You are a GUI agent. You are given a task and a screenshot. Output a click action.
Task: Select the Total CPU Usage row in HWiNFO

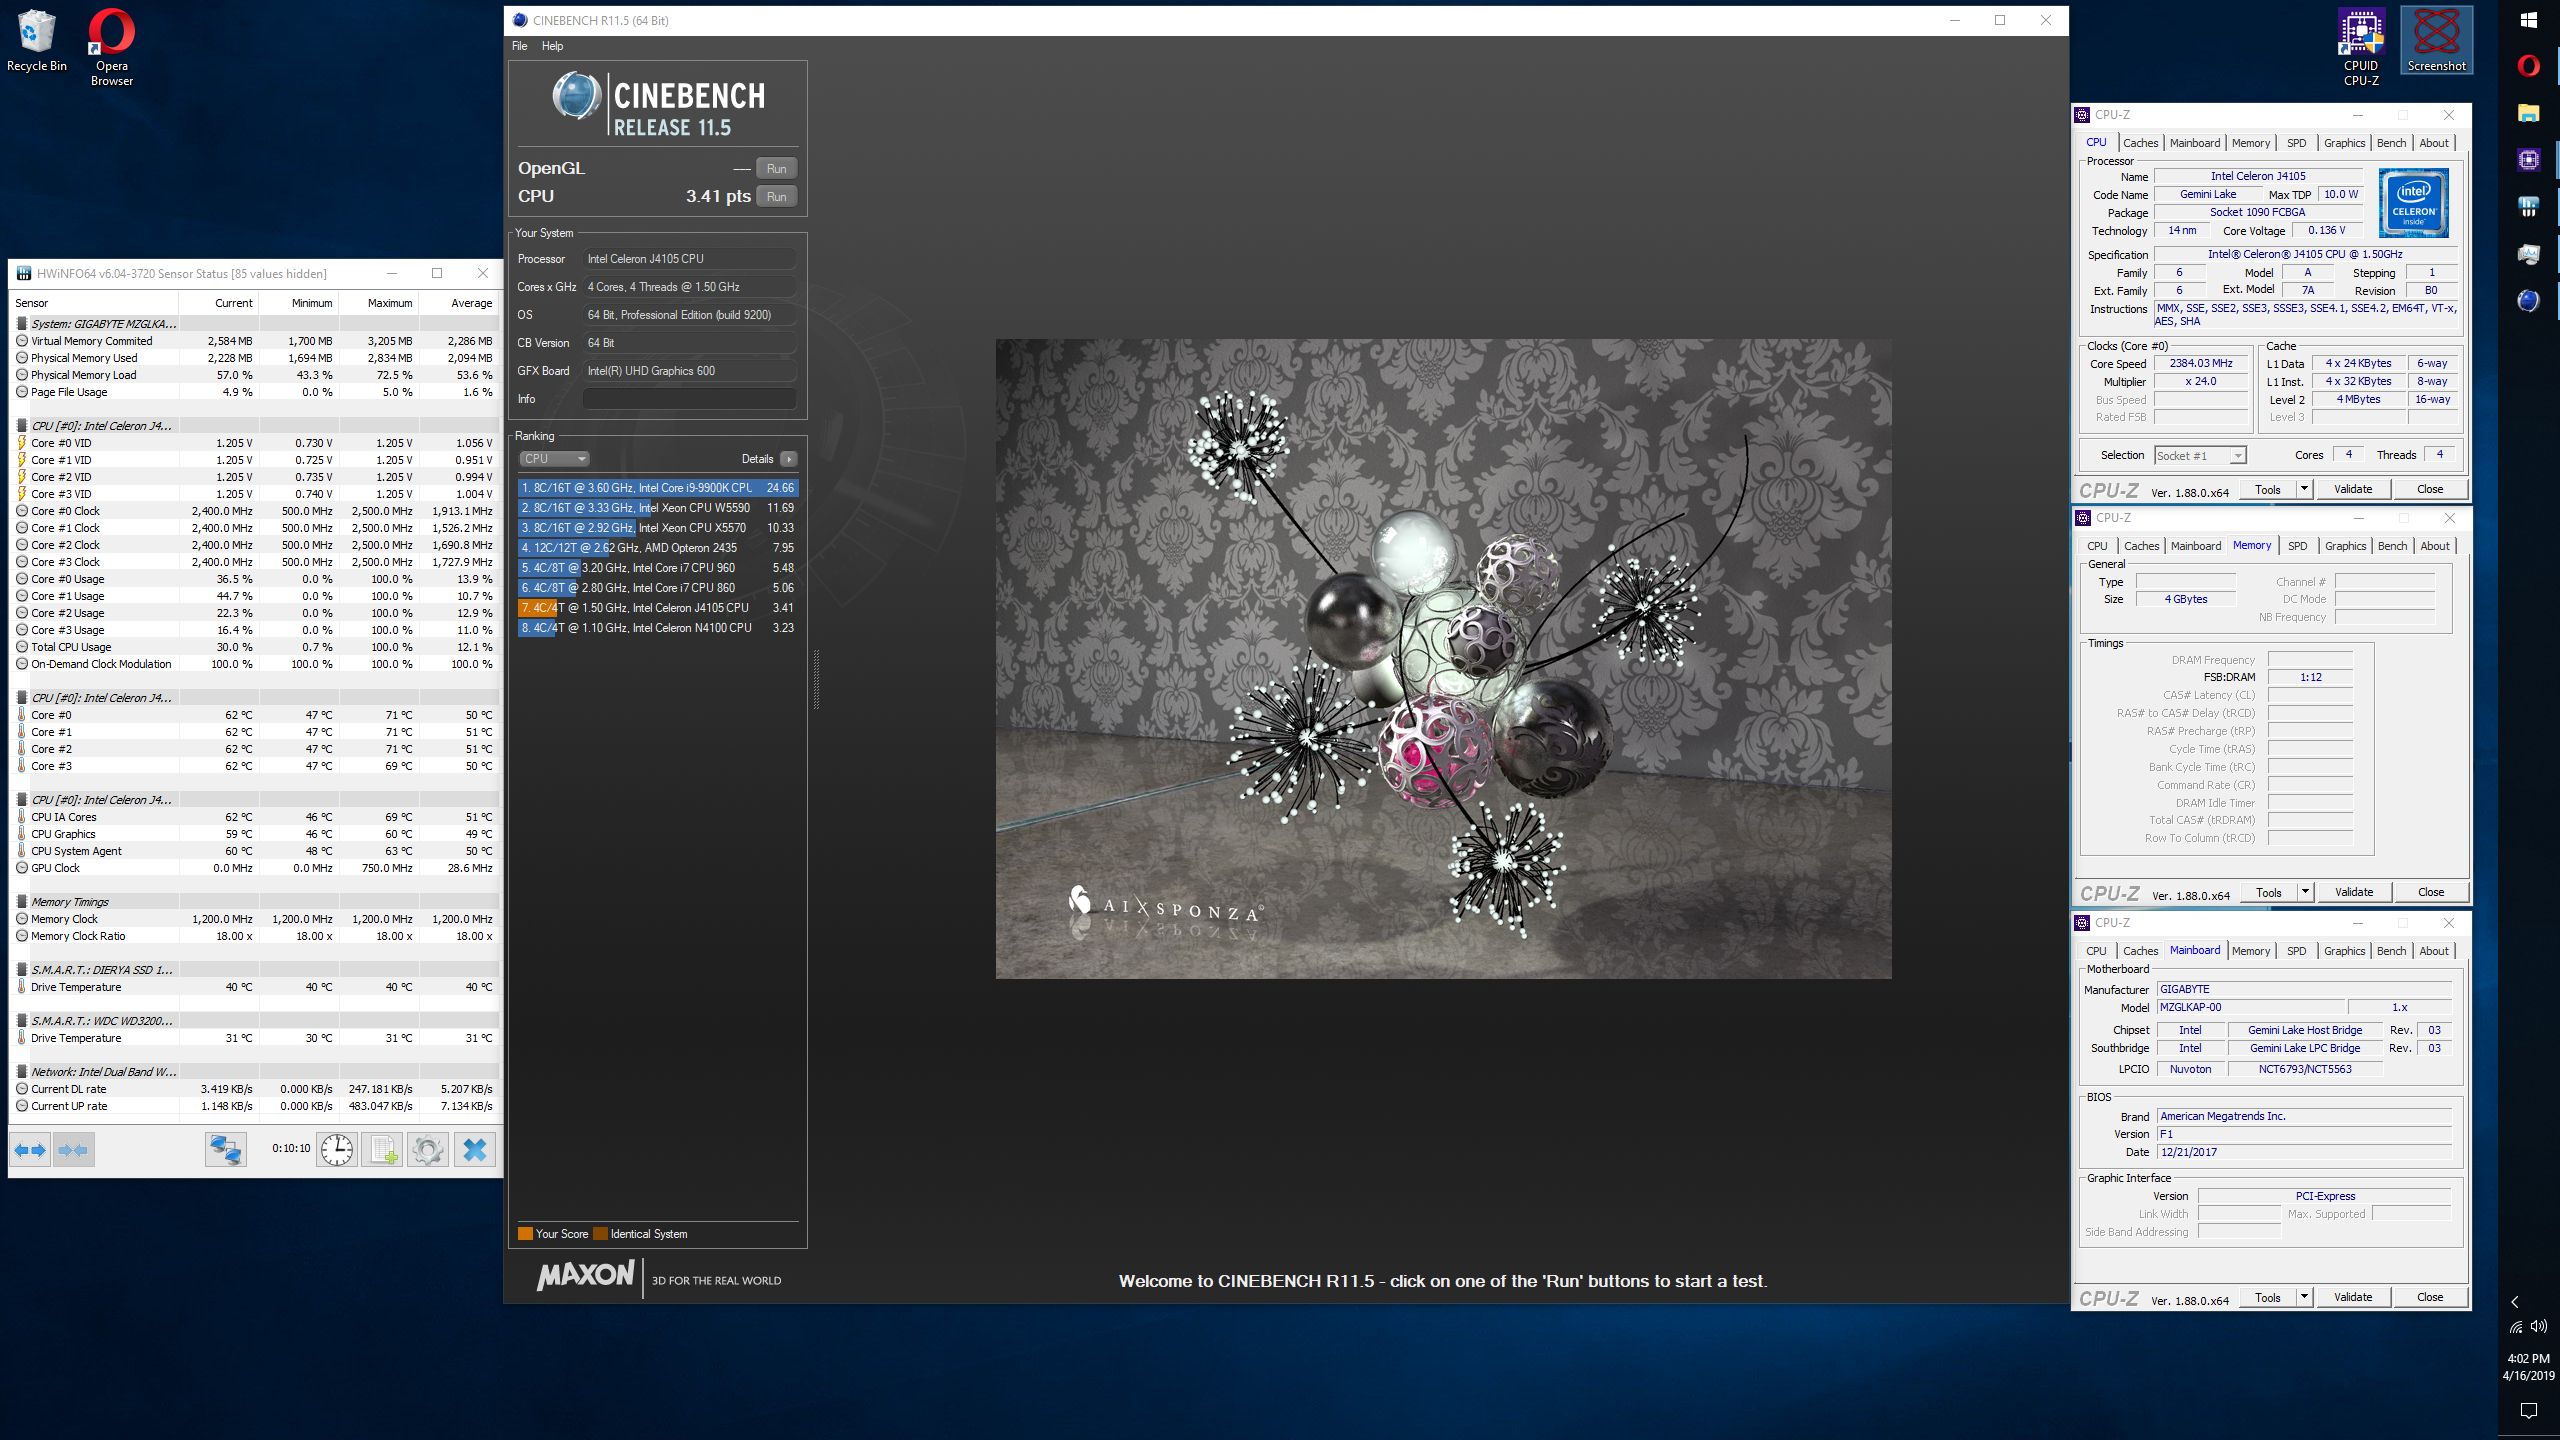point(255,647)
